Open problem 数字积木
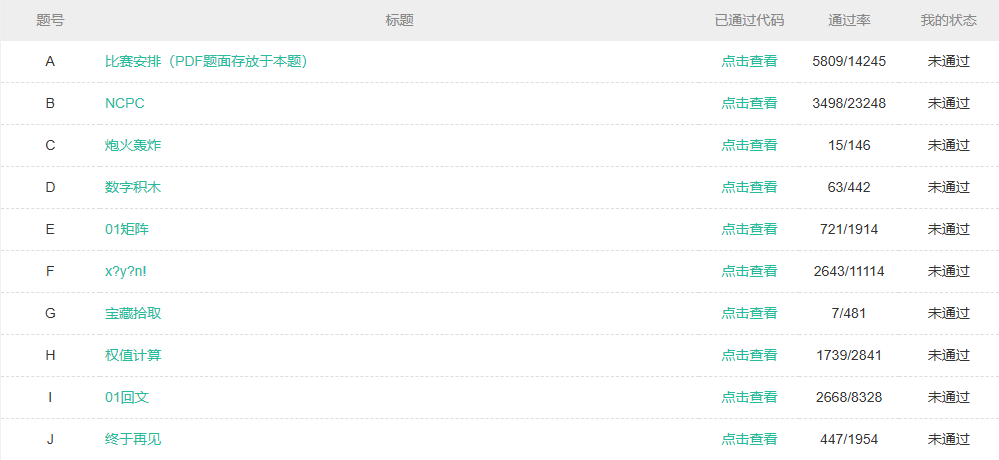This screenshot has width=999, height=460. coord(133,187)
